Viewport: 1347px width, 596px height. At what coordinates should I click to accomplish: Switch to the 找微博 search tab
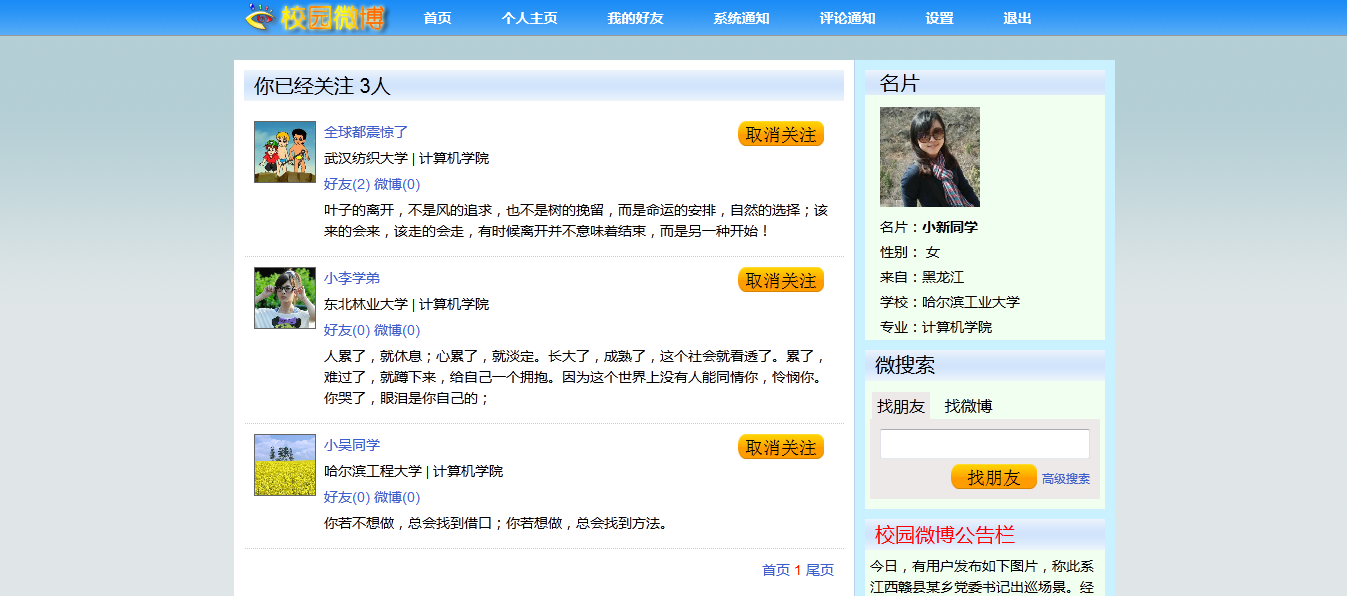(x=968, y=406)
